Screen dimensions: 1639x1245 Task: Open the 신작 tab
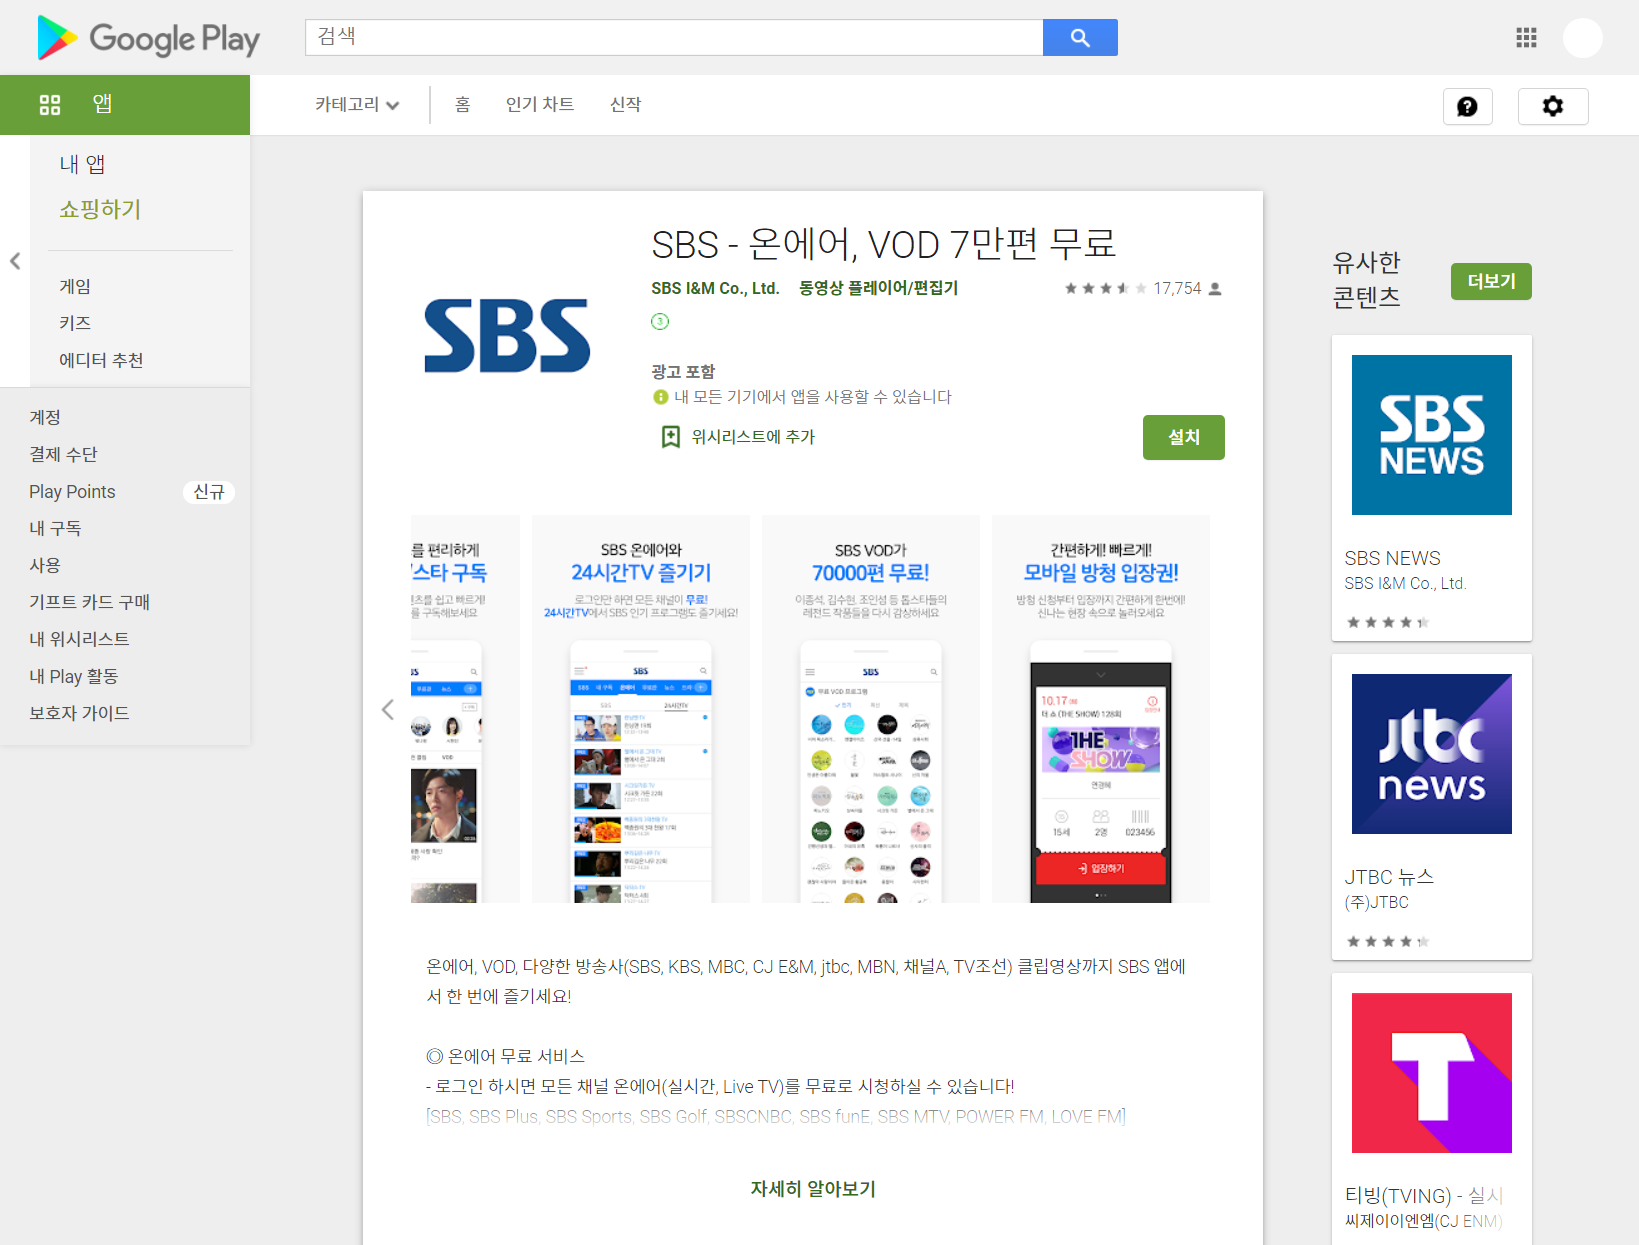click(x=625, y=105)
